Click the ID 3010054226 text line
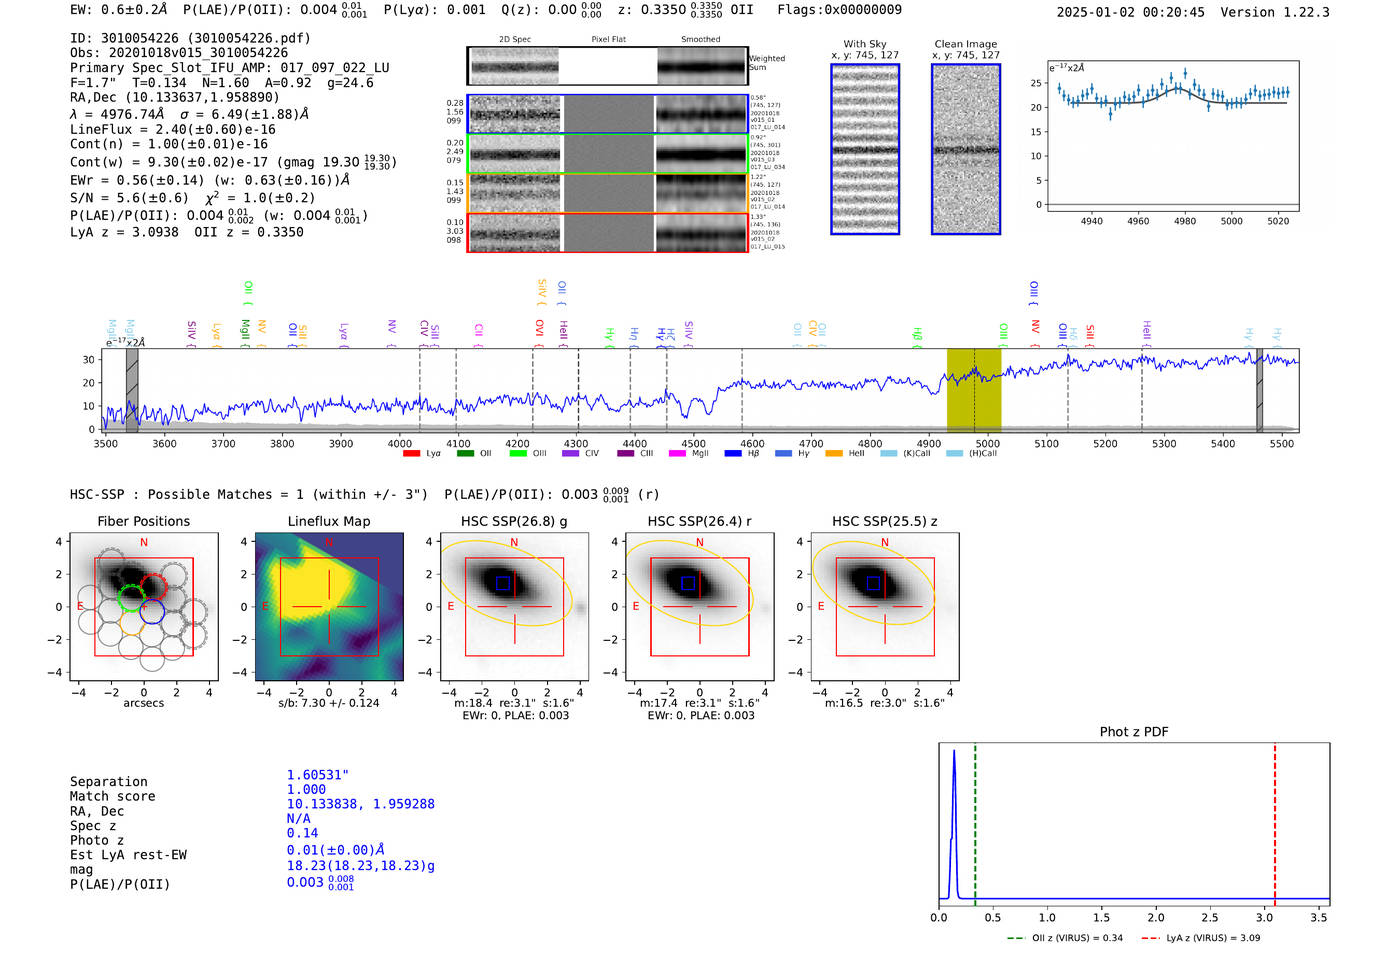This screenshot has height=953, width=1400. pos(190,38)
